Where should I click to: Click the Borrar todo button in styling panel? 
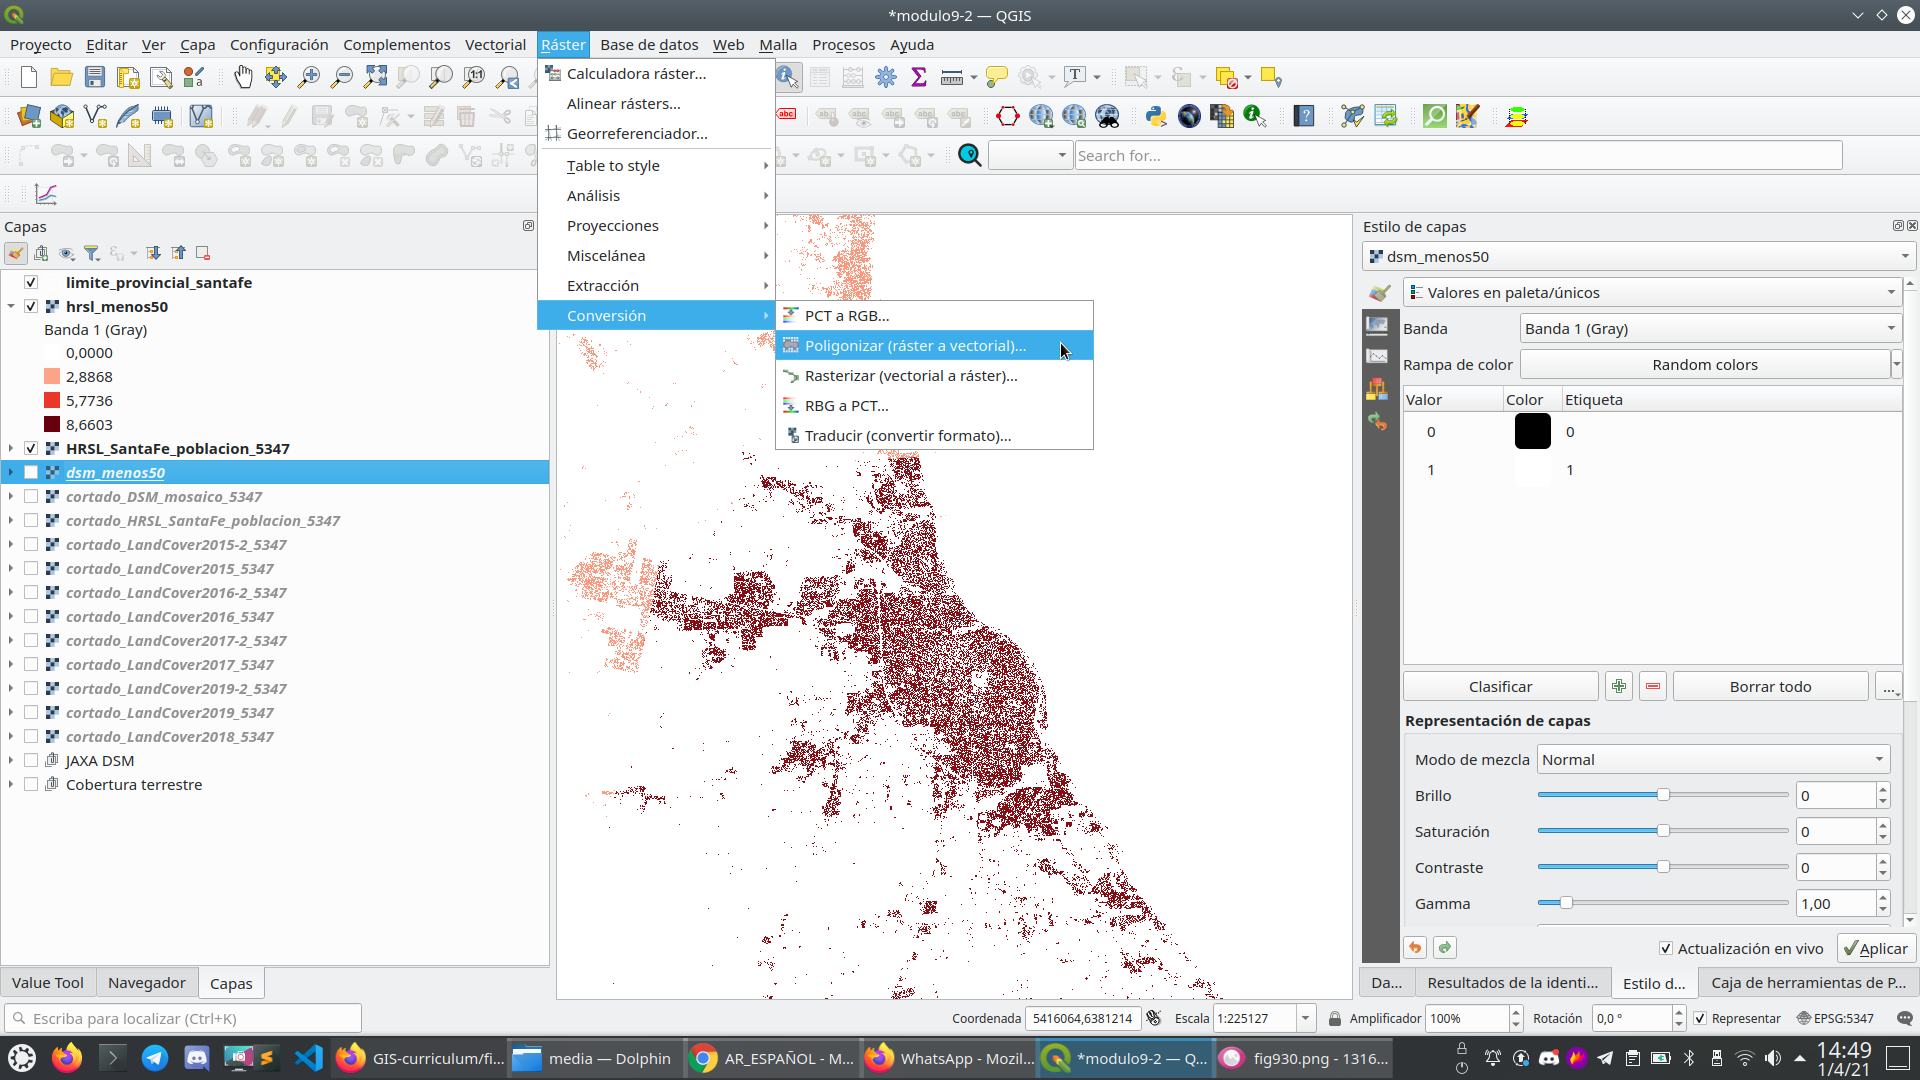1771,686
